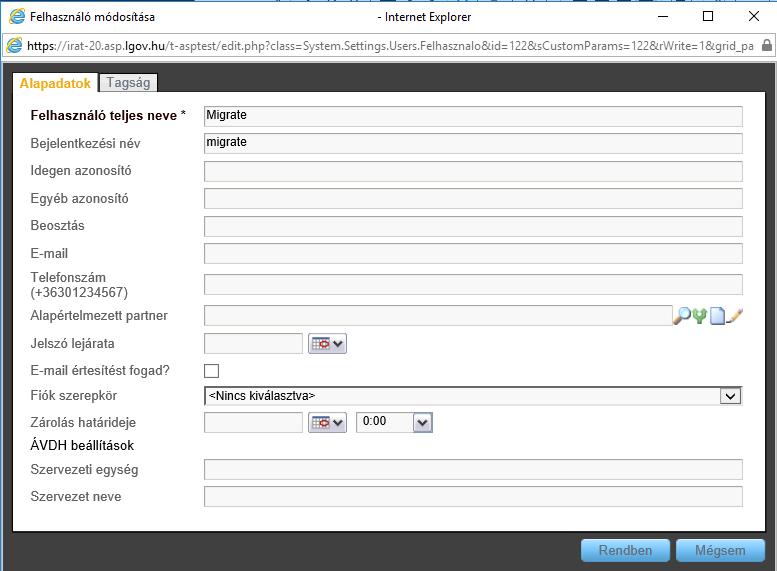Click the Internet Explorer title bar icon

point(17,16)
